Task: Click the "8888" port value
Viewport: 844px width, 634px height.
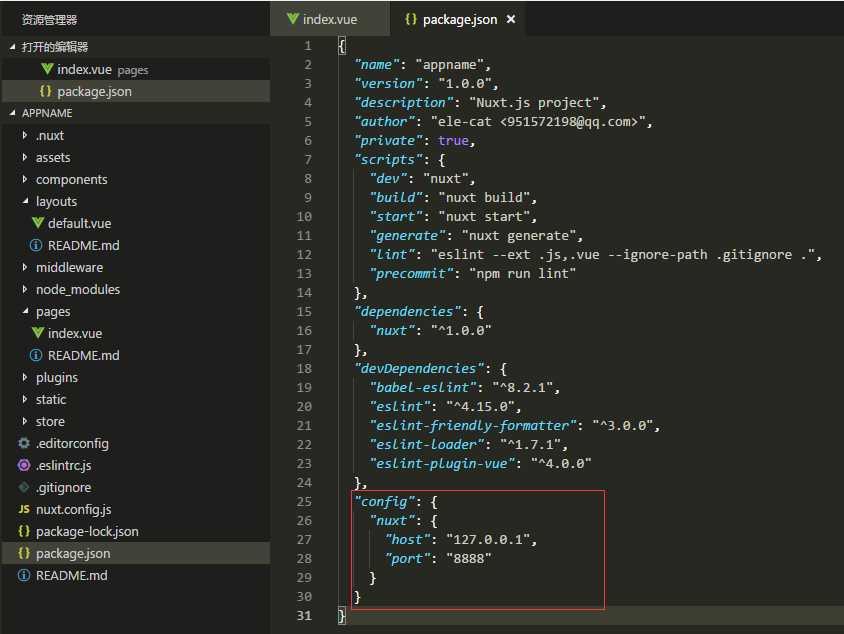Action: 468,559
